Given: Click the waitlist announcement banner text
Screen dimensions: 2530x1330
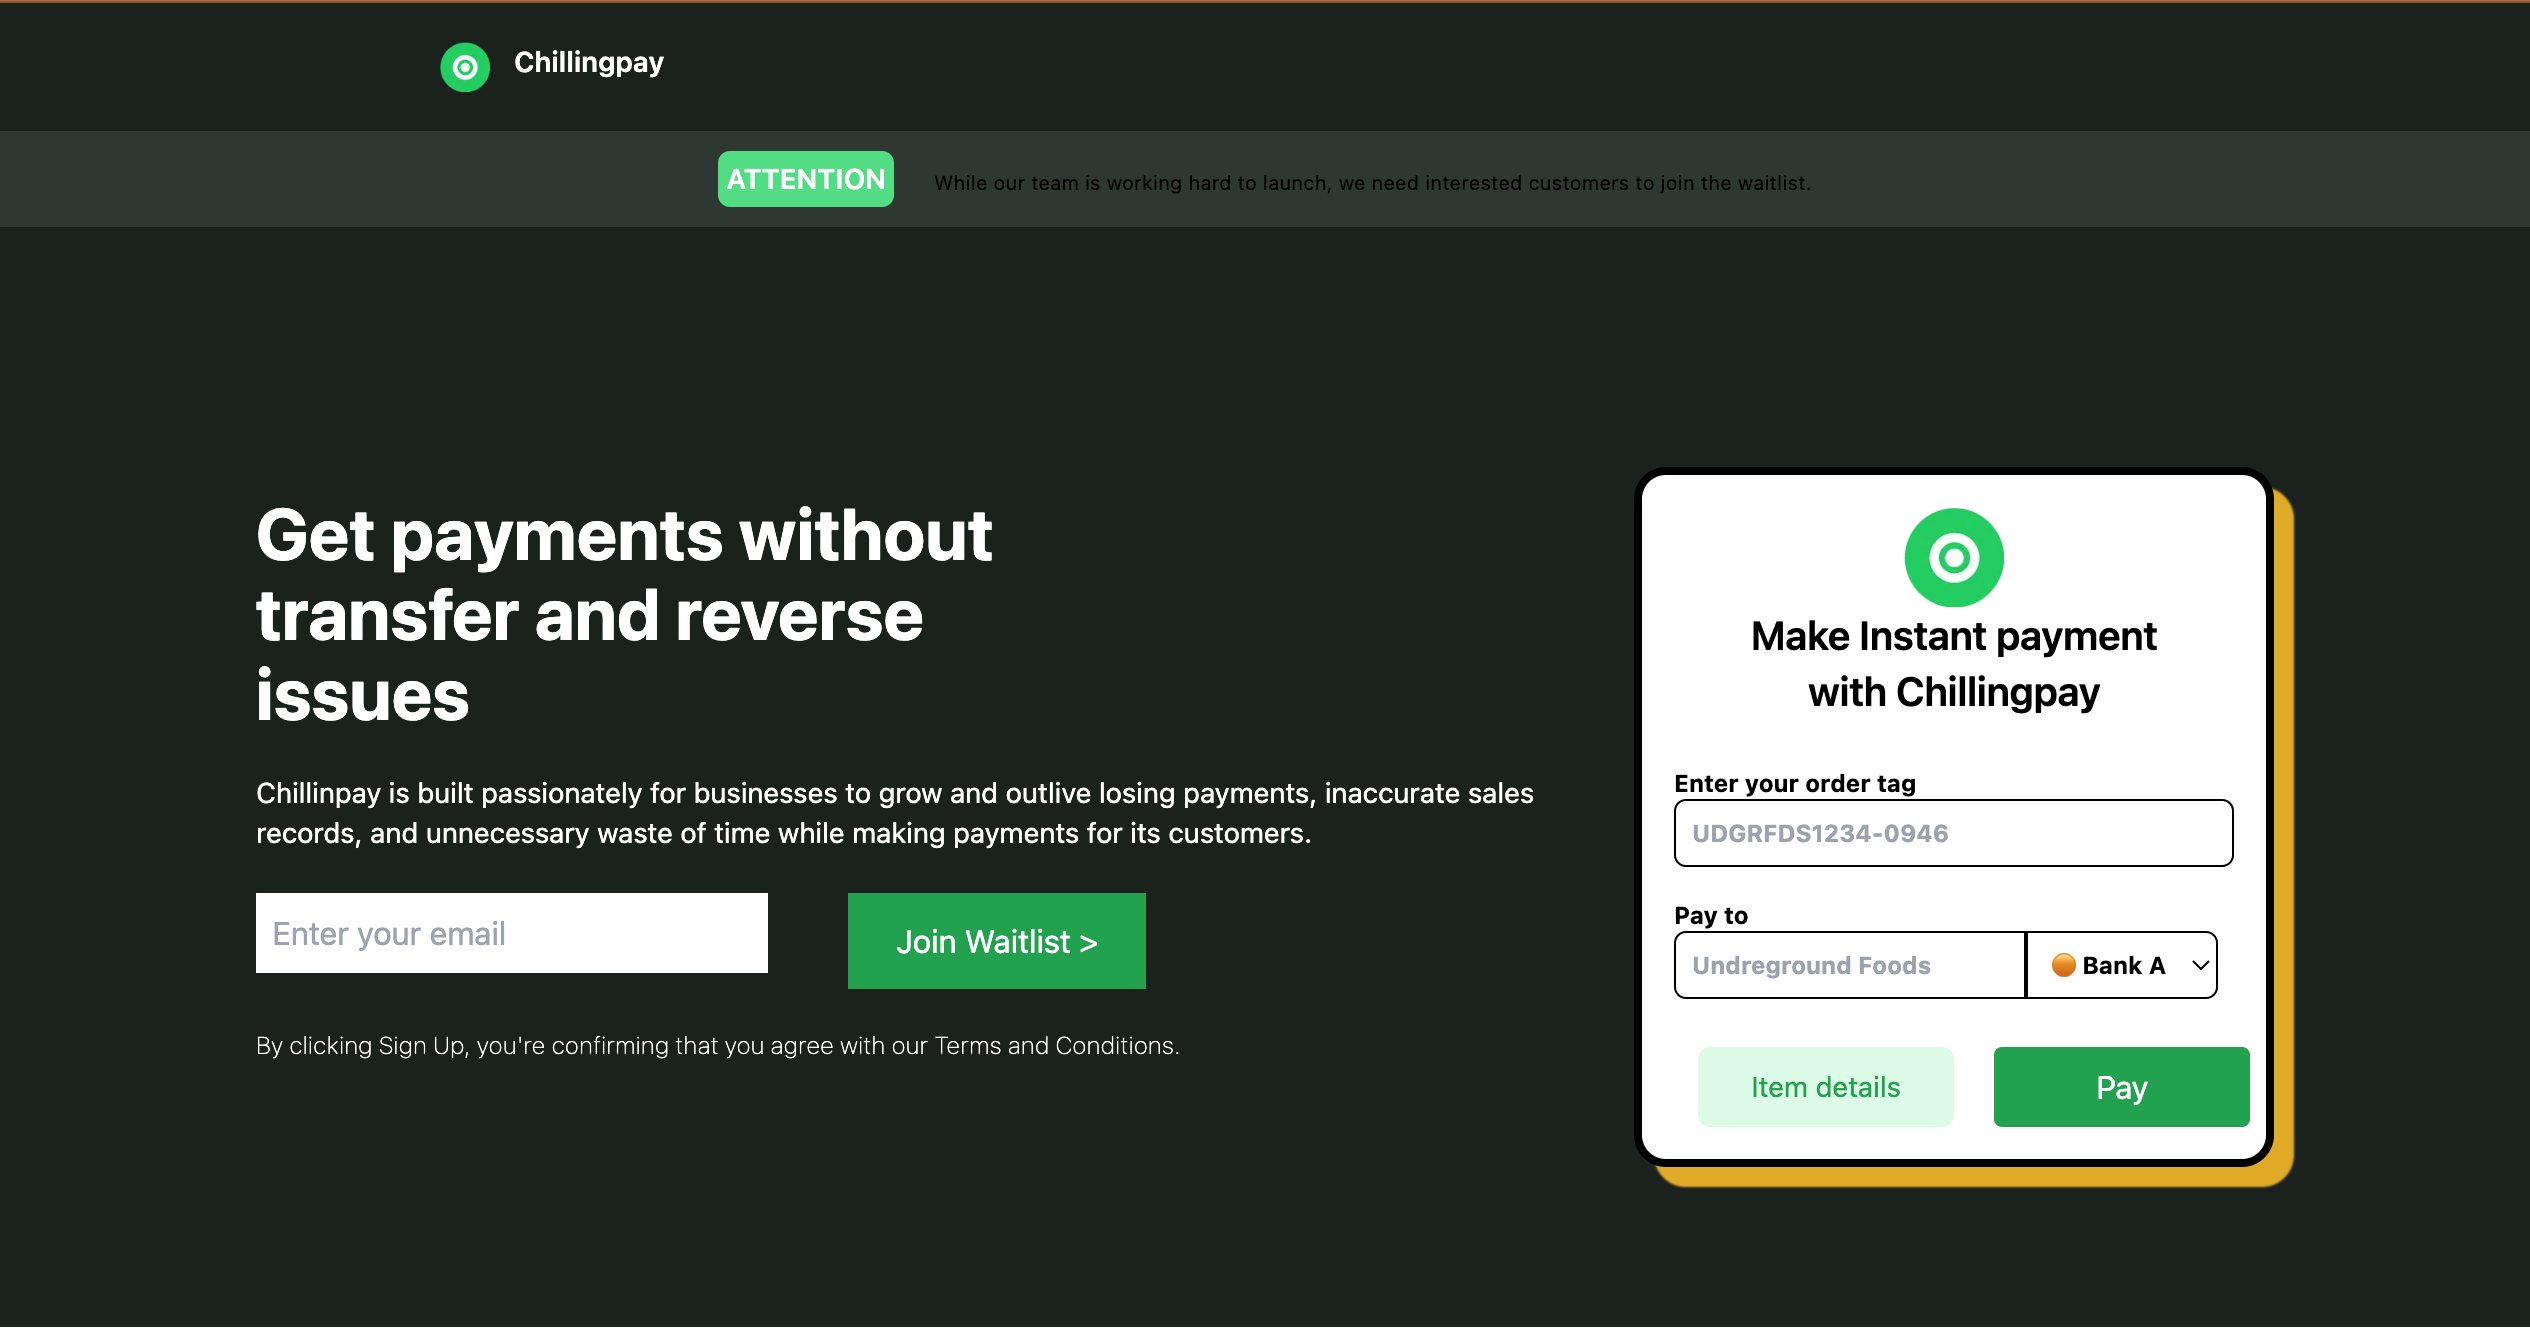Looking at the screenshot, I should (1372, 183).
